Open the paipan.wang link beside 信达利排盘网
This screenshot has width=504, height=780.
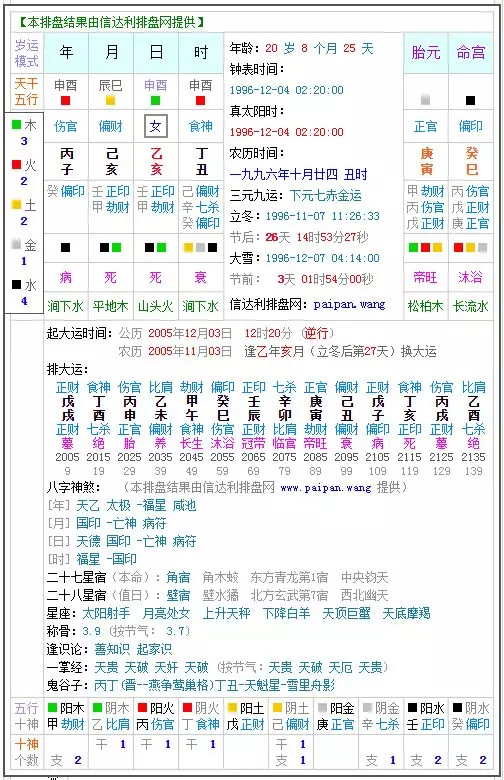point(349,304)
